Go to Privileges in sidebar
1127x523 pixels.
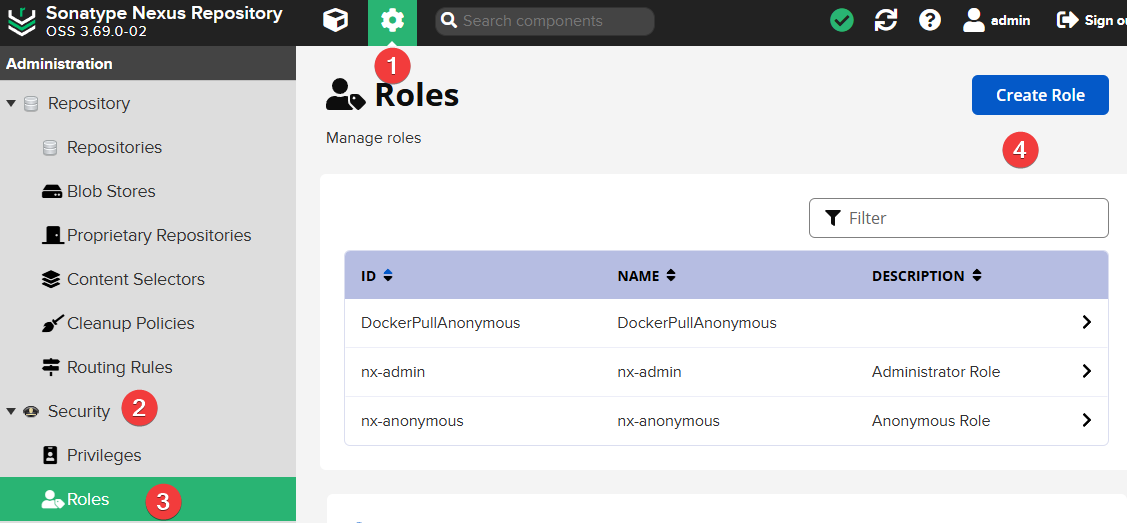103,455
